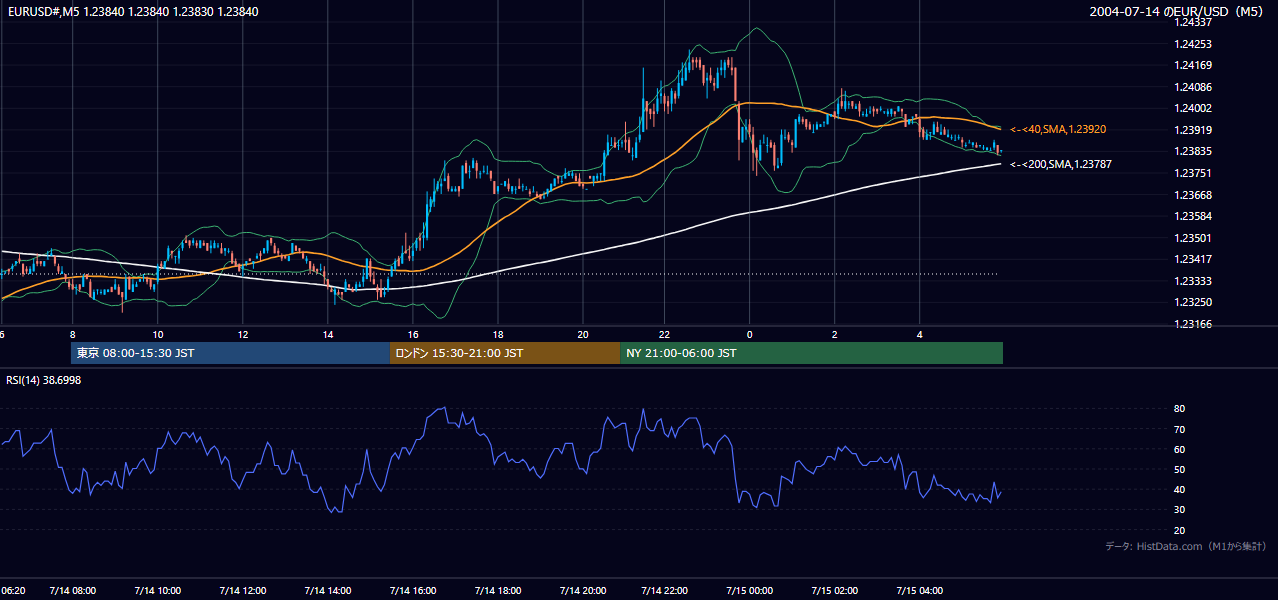Viewport: 1278px width, 600px height.
Task: Click the 1.23333 price axis label
Action: (1193, 281)
